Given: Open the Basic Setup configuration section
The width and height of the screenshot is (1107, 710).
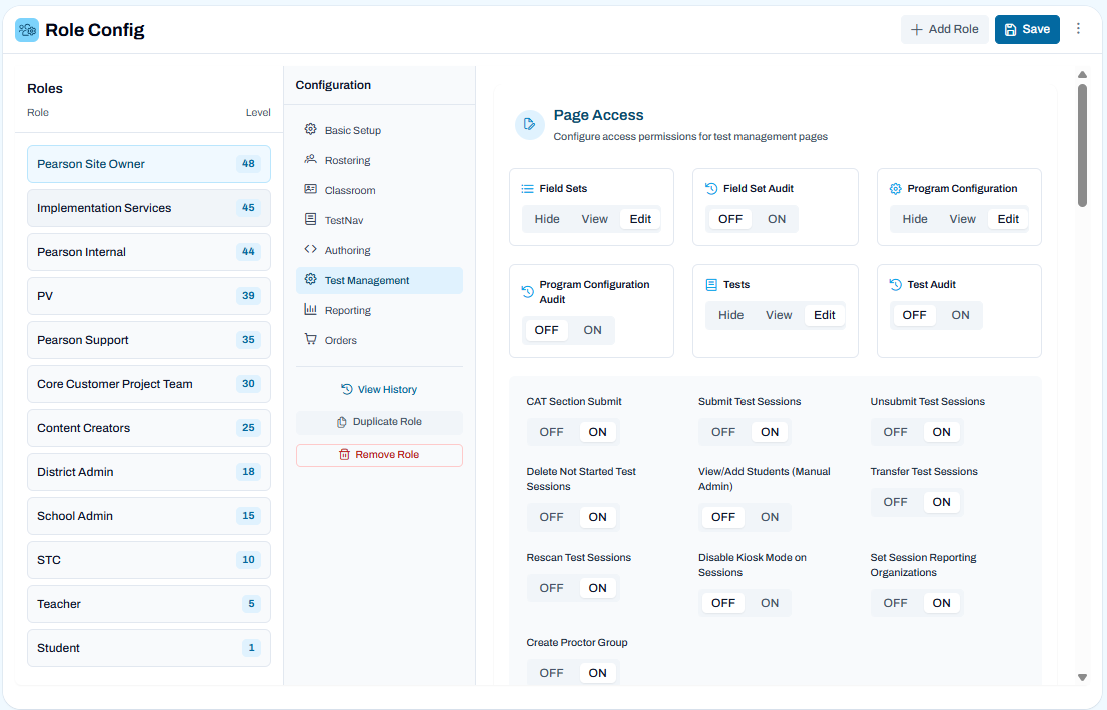Looking at the screenshot, I should (379, 130).
